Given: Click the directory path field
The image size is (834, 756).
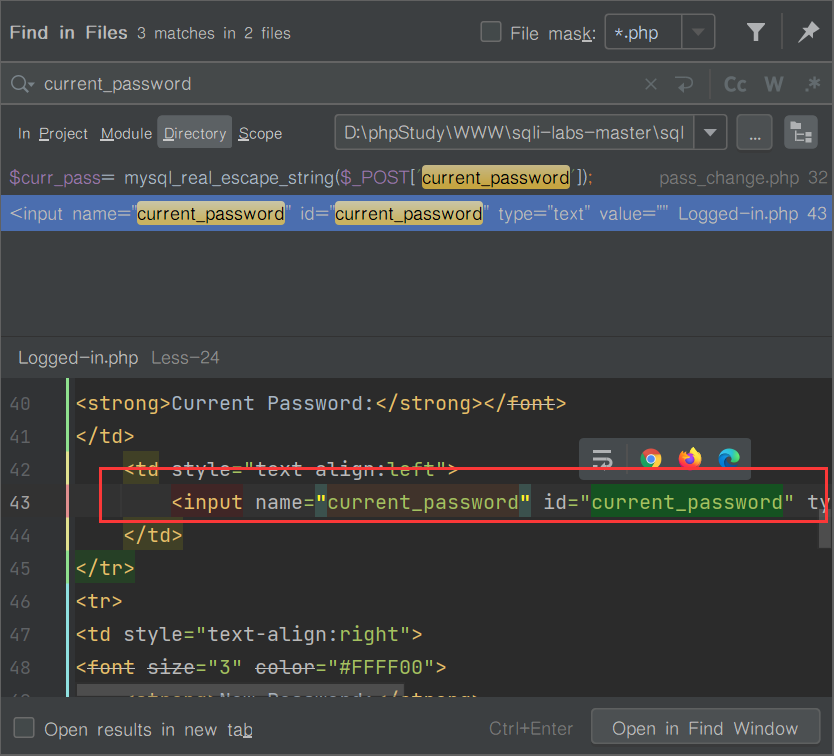Looking at the screenshot, I should [514, 132].
